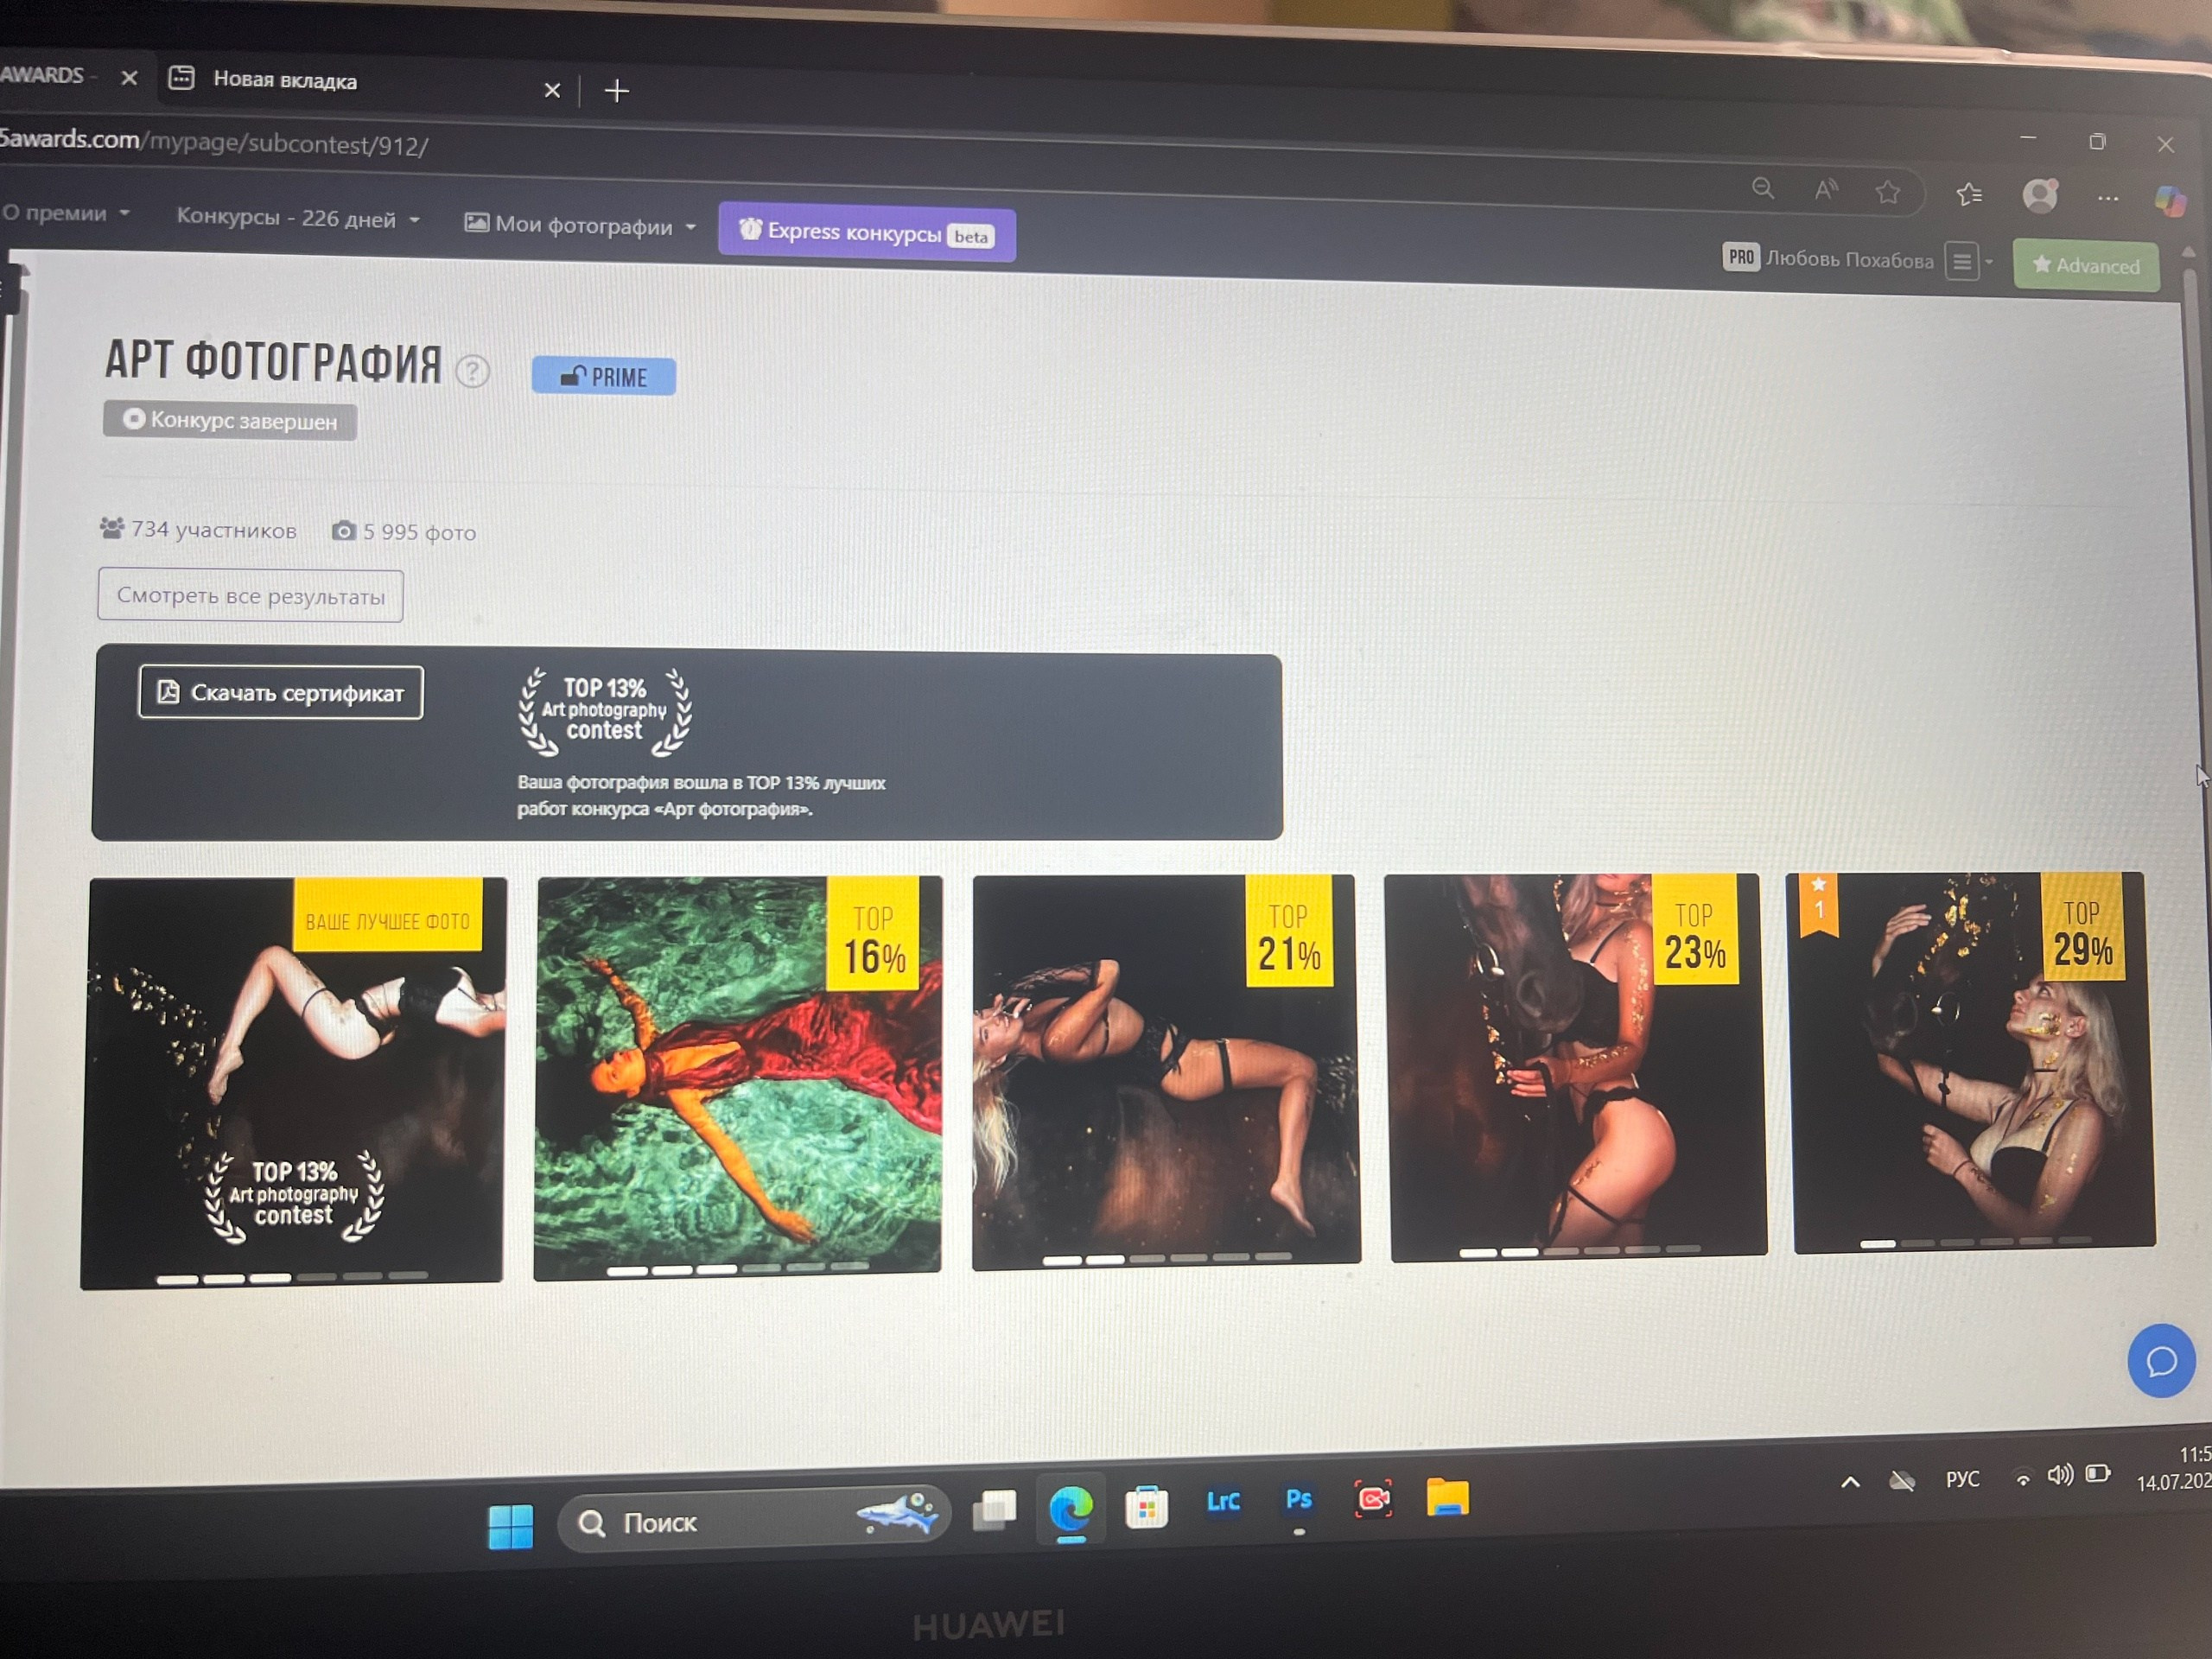
Task: Click 'Скачать сертификат' button
Action: (x=281, y=692)
